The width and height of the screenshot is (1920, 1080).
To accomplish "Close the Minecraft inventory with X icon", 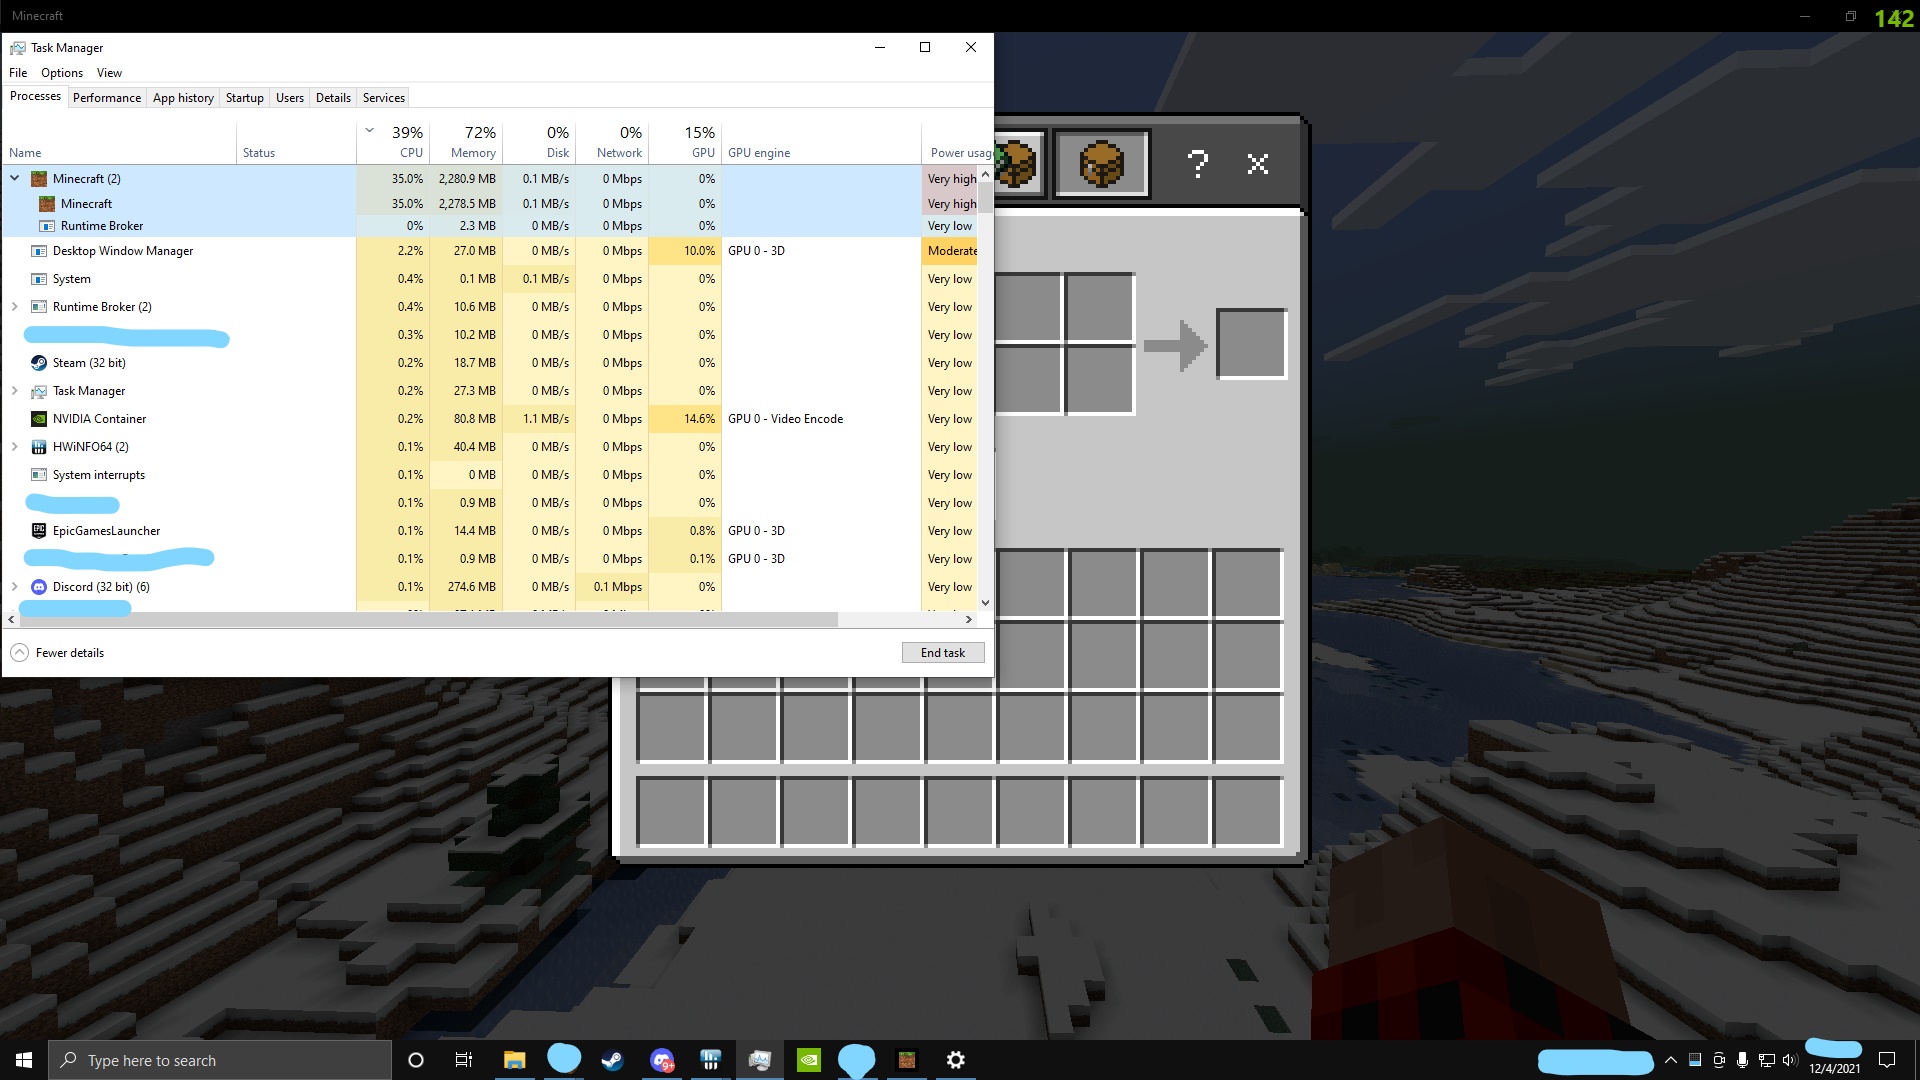I will point(1258,164).
